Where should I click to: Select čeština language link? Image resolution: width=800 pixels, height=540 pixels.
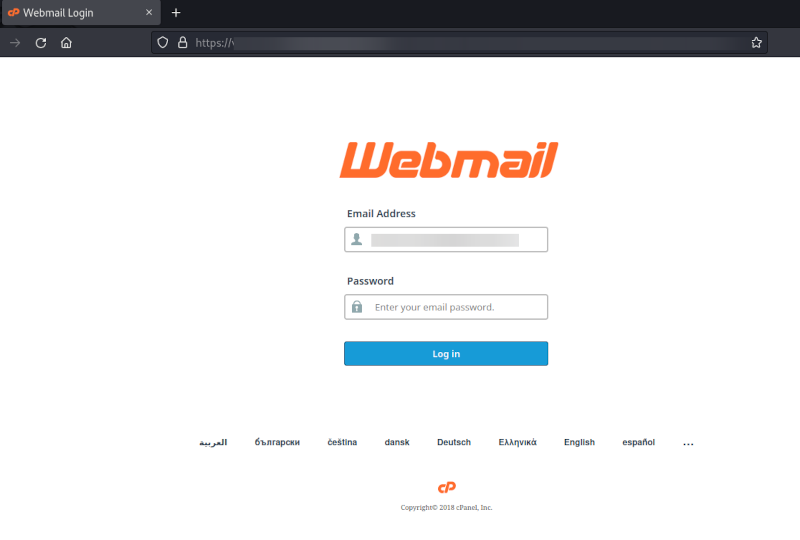click(342, 442)
